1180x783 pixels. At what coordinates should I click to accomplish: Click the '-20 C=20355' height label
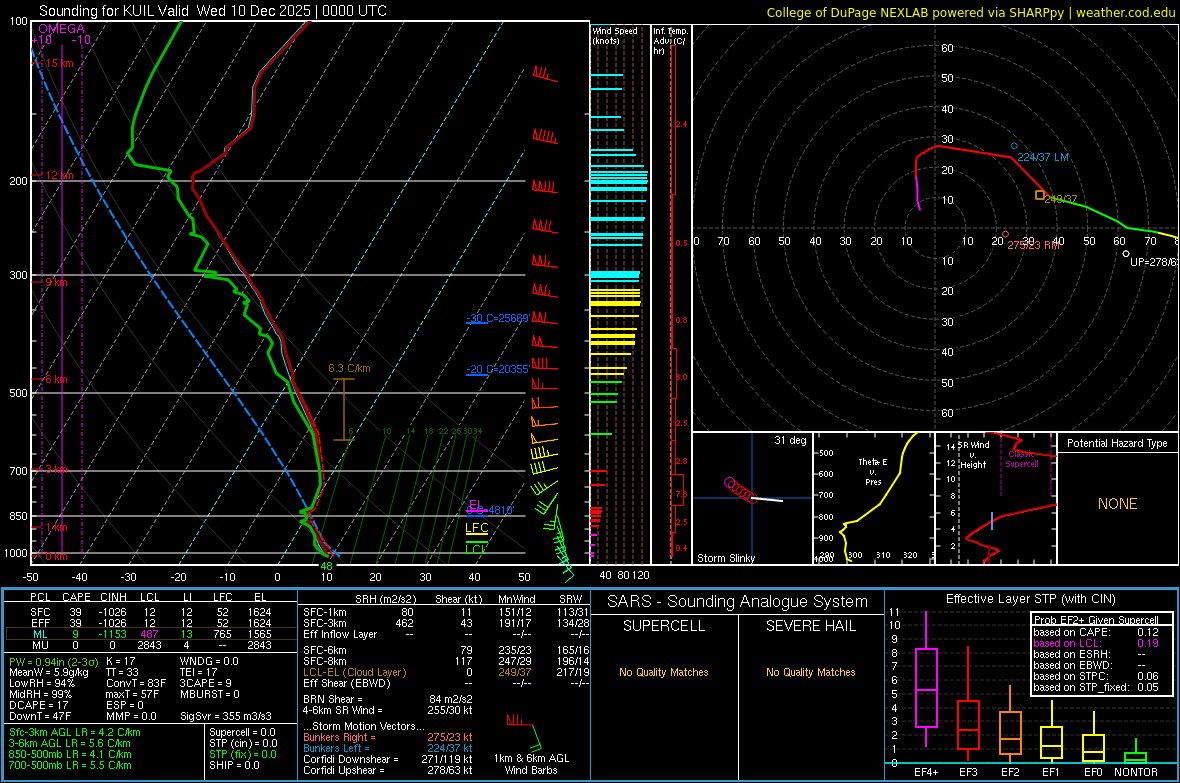pos(497,369)
